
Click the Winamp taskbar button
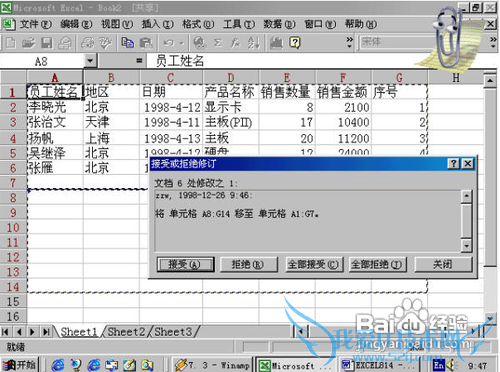click(x=213, y=365)
